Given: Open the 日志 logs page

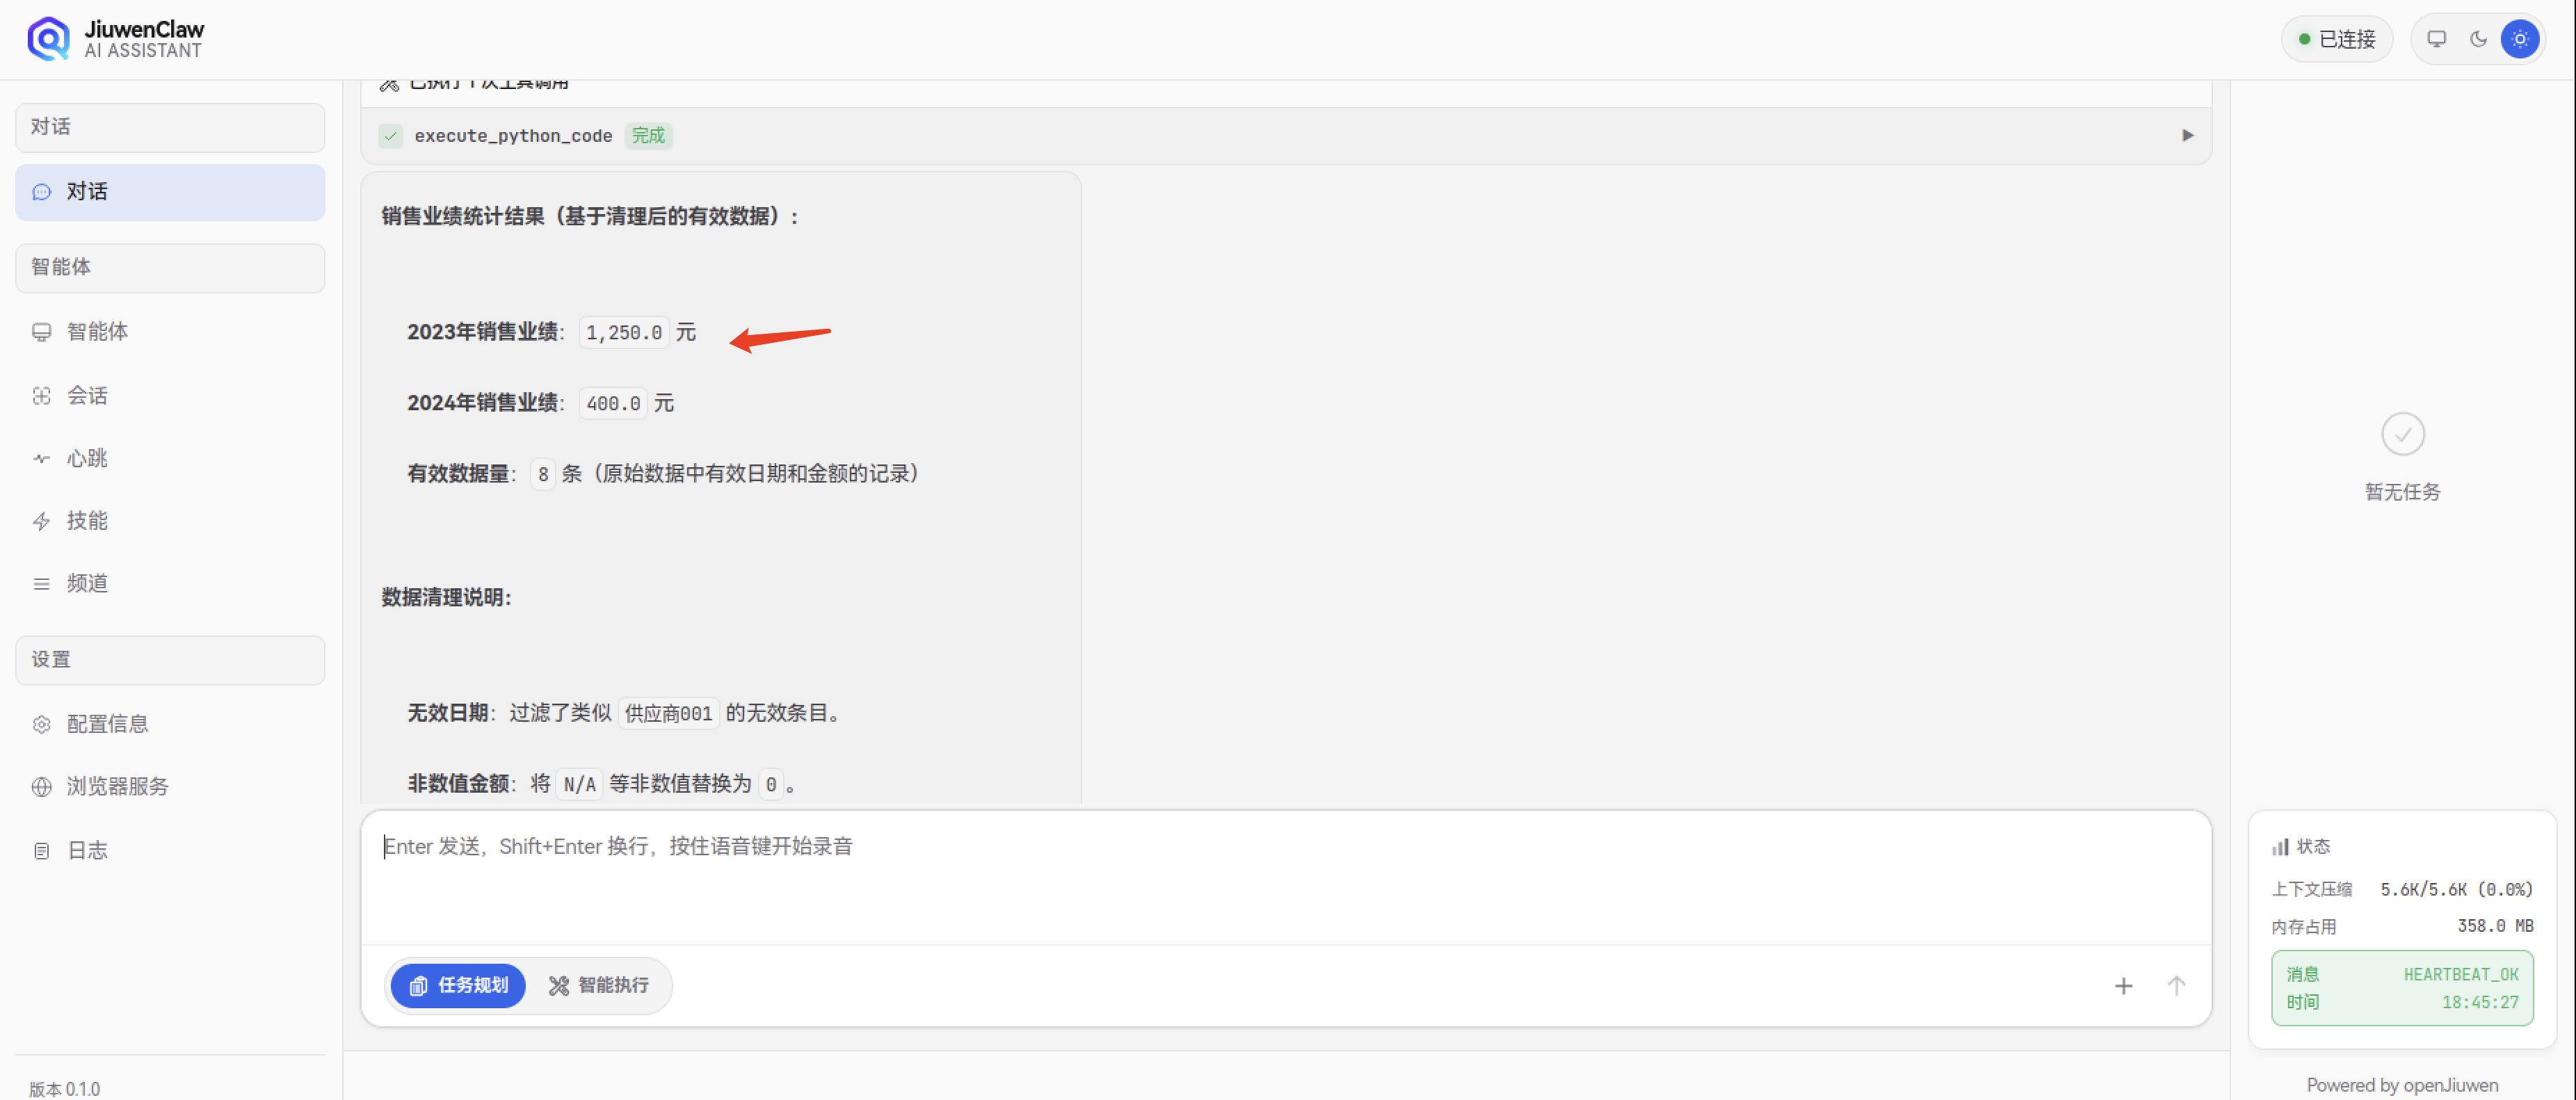Looking at the screenshot, I should click(x=87, y=851).
